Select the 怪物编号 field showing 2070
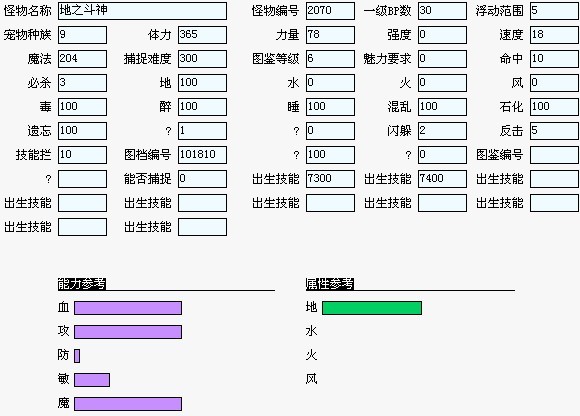580x416 pixels. click(330, 11)
